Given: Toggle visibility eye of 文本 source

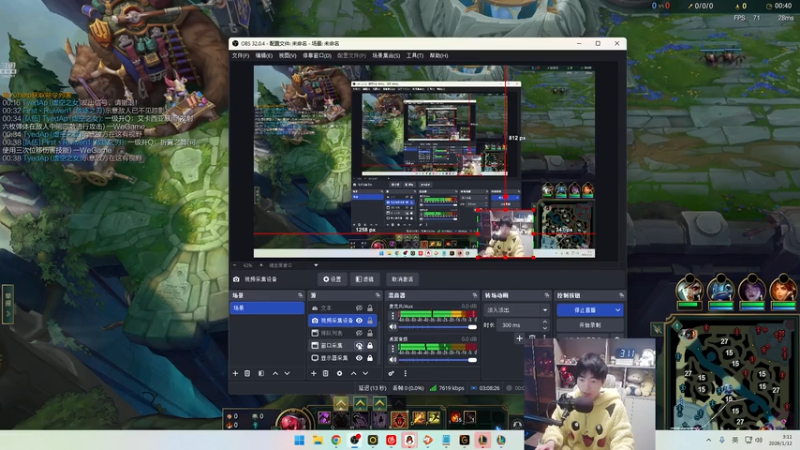Looking at the screenshot, I should coord(359,308).
